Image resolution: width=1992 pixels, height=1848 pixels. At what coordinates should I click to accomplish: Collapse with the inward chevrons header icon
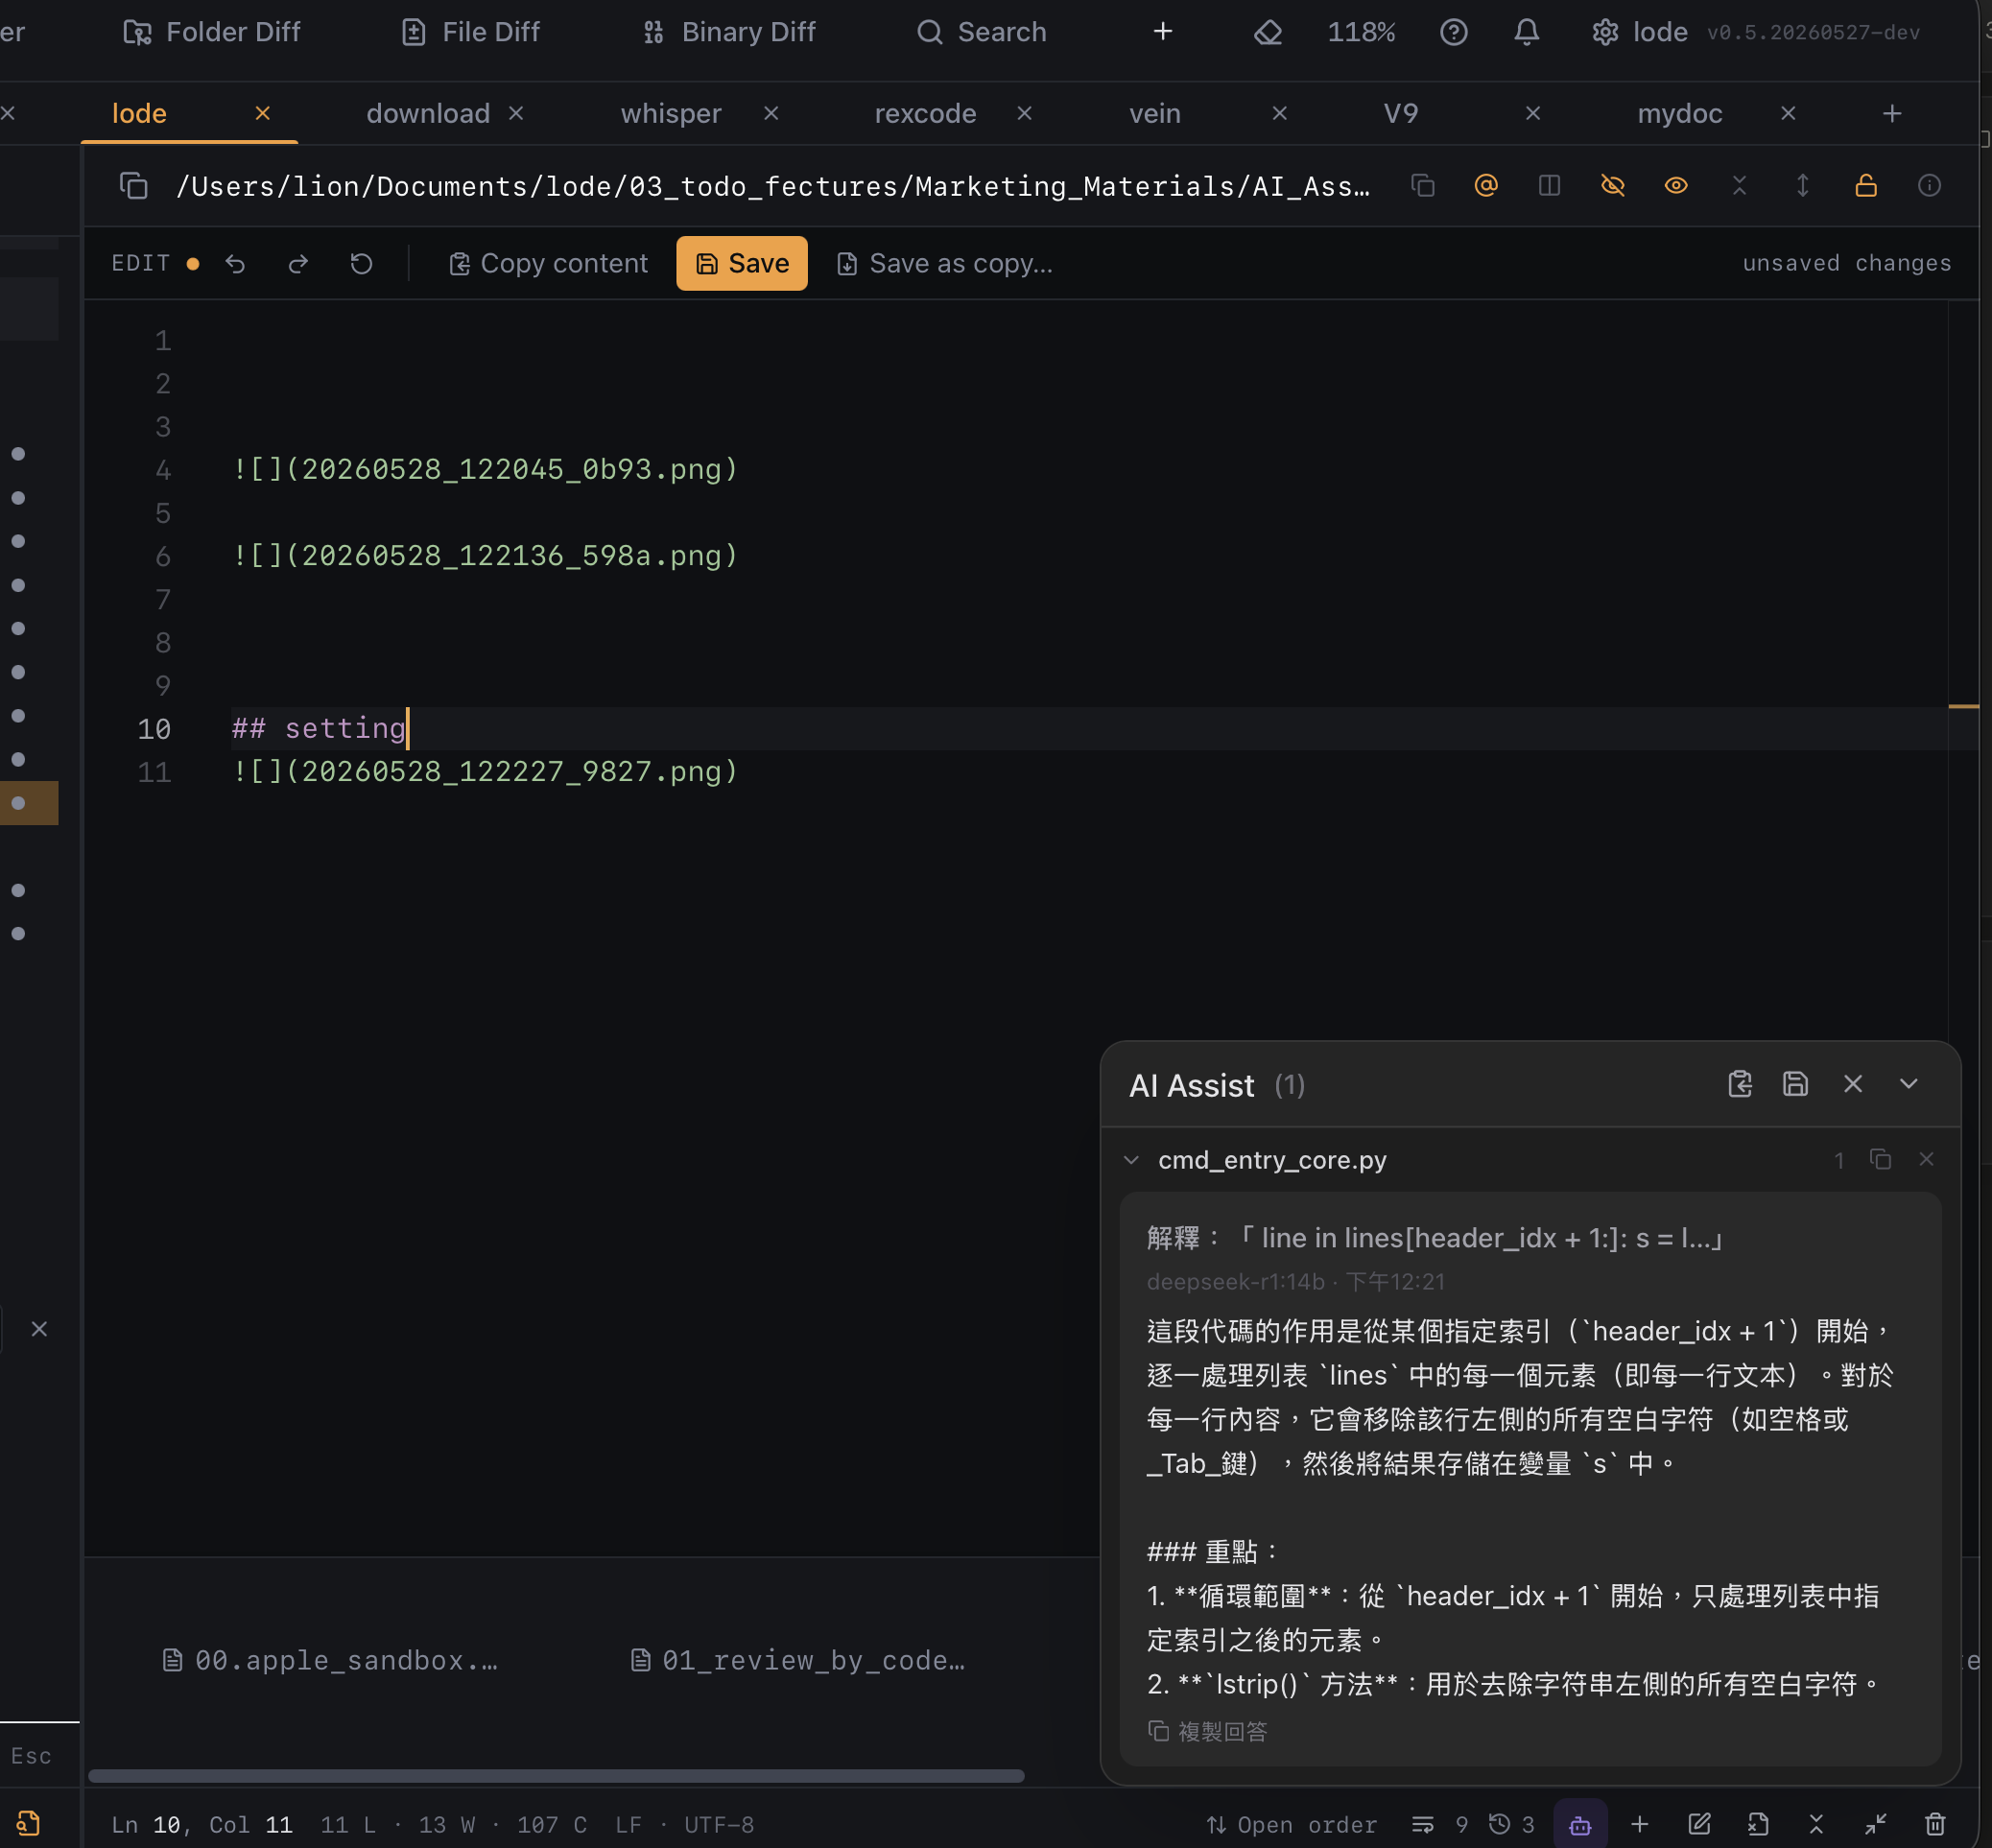1739,186
